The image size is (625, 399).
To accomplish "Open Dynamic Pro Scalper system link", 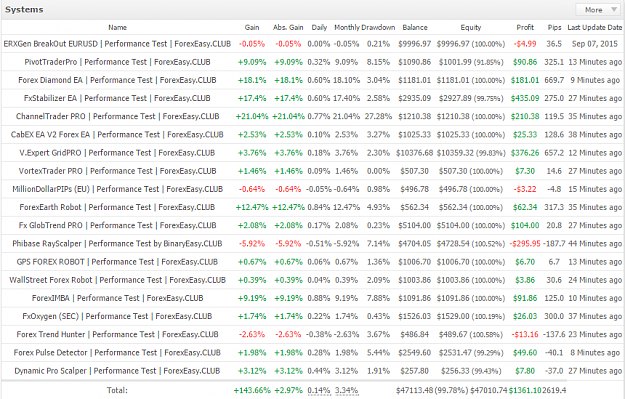I will [x=117, y=371].
